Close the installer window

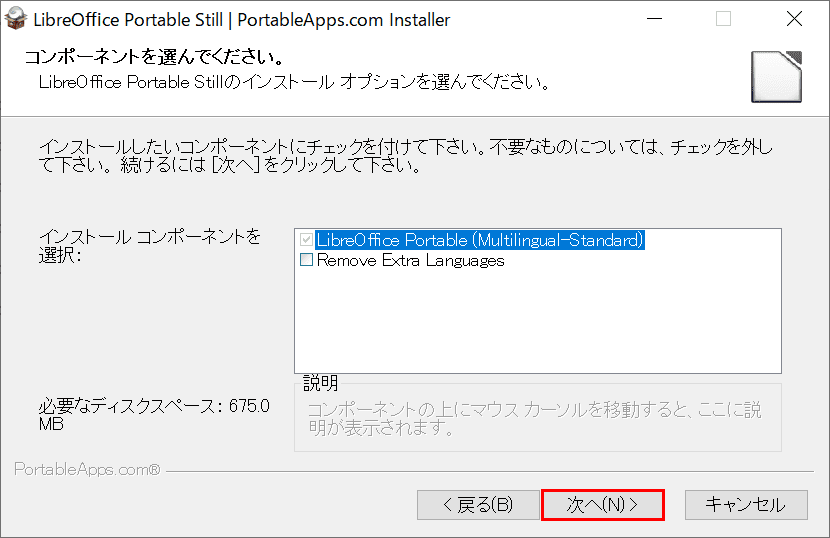pyautogui.click(x=794, y=19)
